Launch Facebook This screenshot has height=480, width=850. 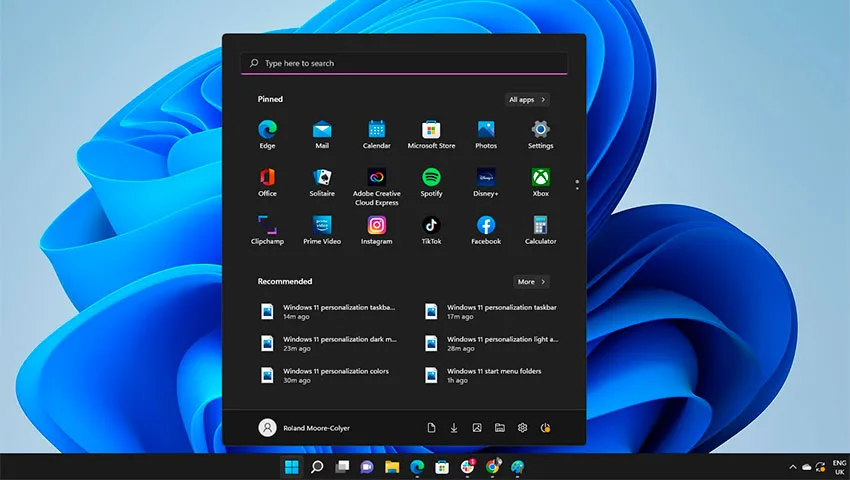pos(486,230)
